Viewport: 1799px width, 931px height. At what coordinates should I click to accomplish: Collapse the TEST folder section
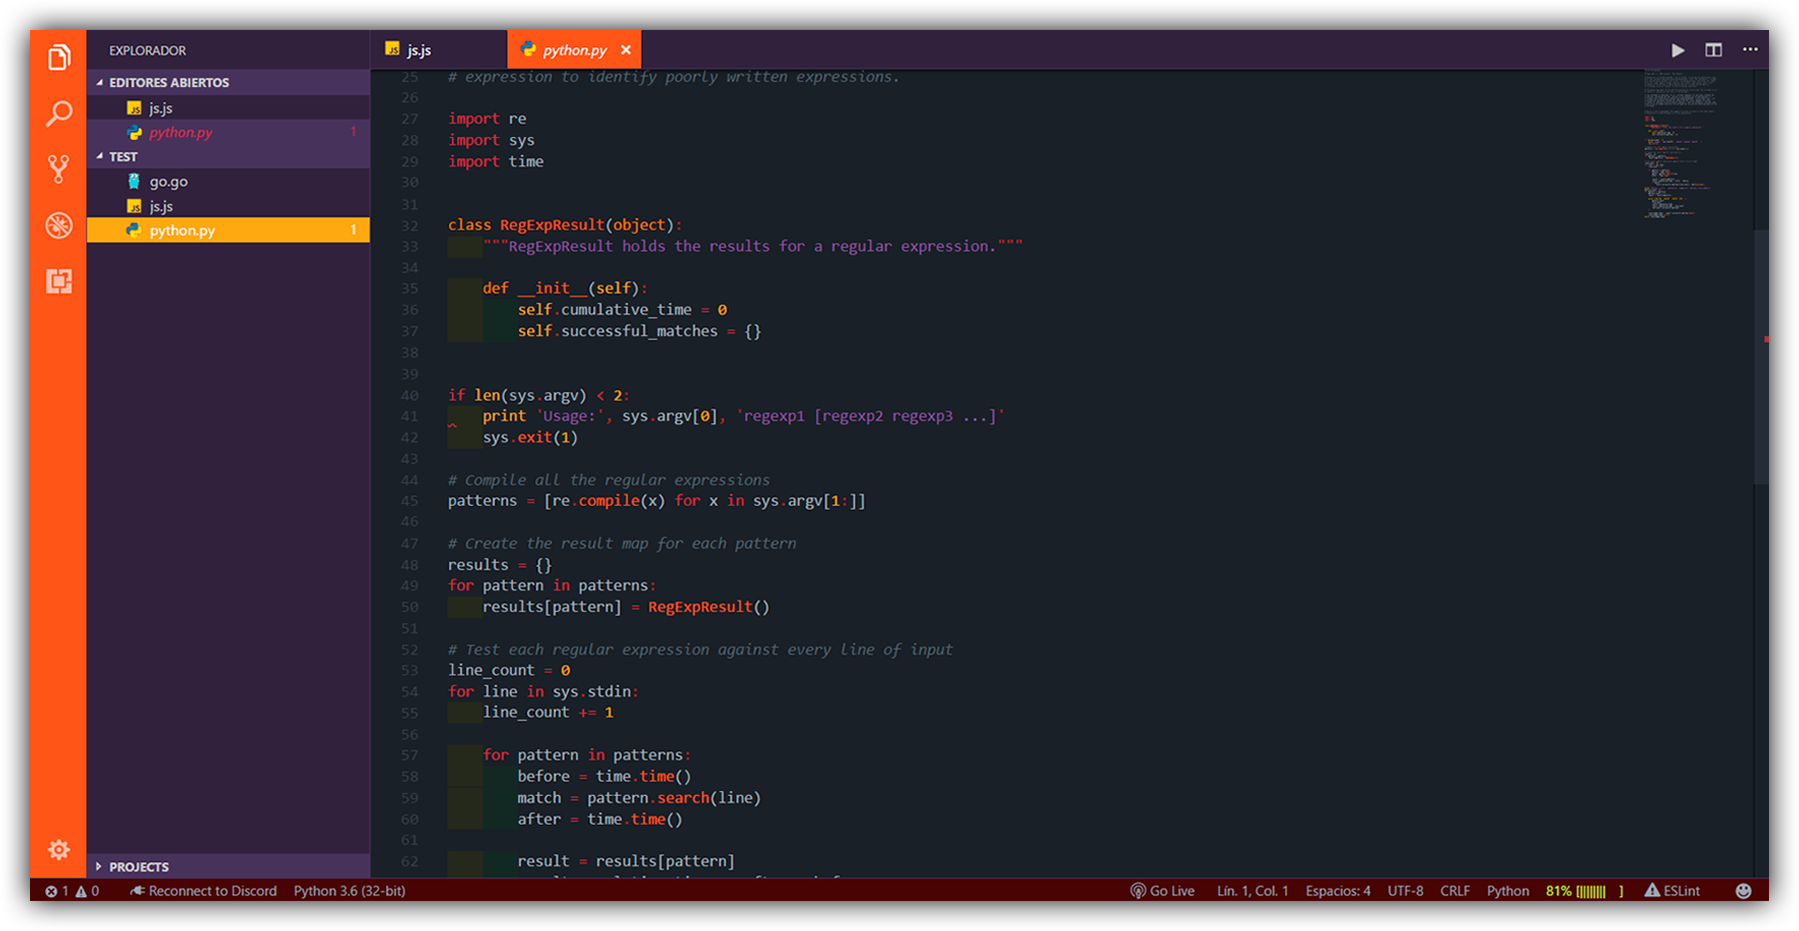coord(228,156)
